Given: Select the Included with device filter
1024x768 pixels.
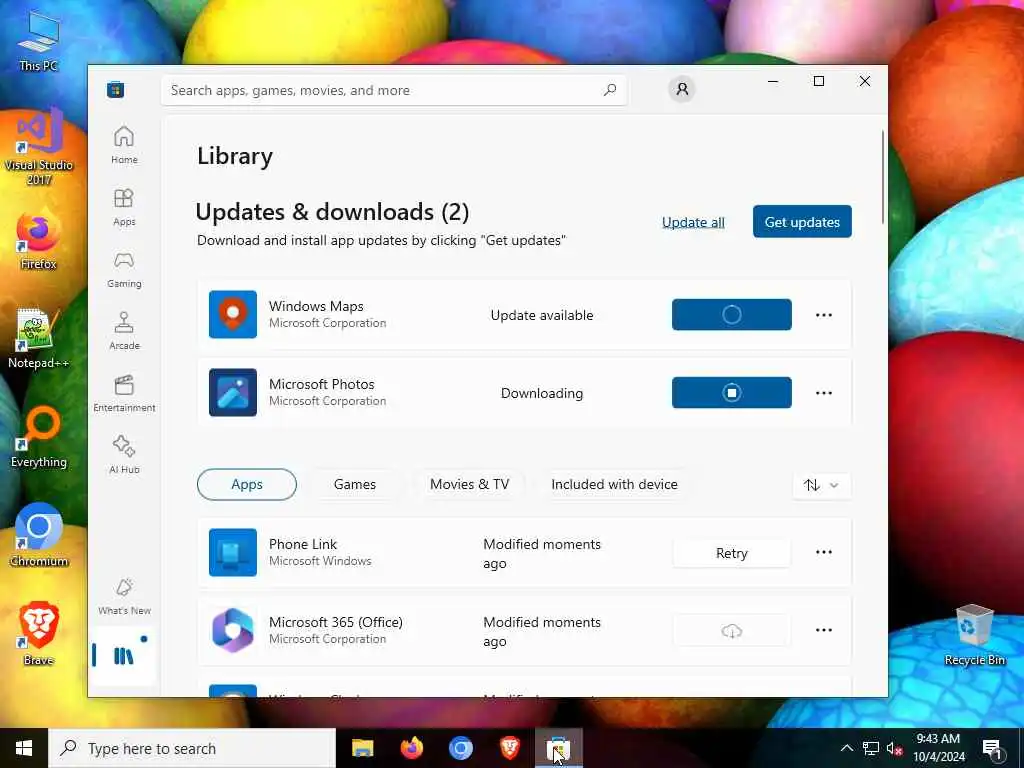Looking at the screenshot, I should tap(615, 485).
